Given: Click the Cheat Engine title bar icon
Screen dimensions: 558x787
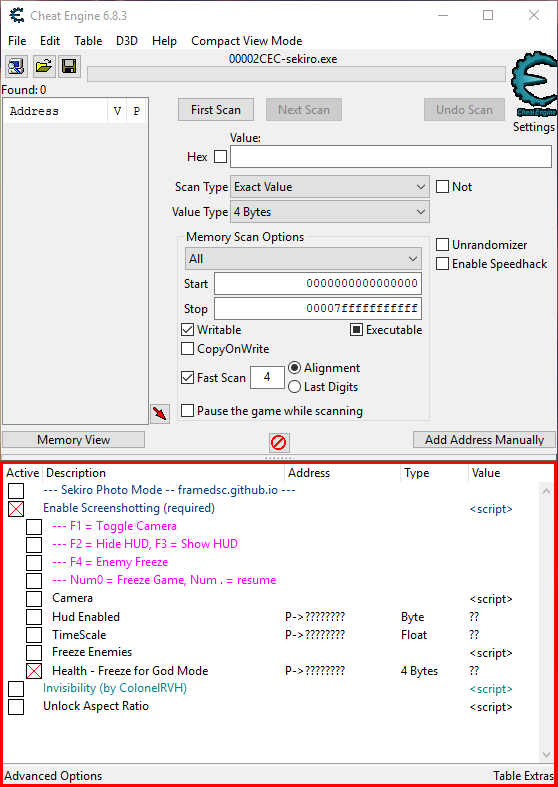Looking at the screenshot, I should (17, 16).
